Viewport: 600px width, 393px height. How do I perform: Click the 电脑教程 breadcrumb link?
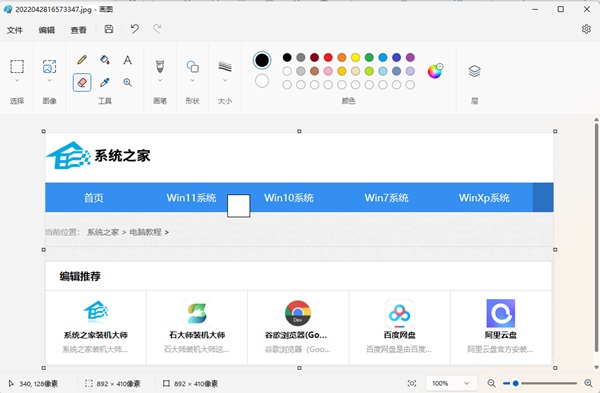point(145,232)
